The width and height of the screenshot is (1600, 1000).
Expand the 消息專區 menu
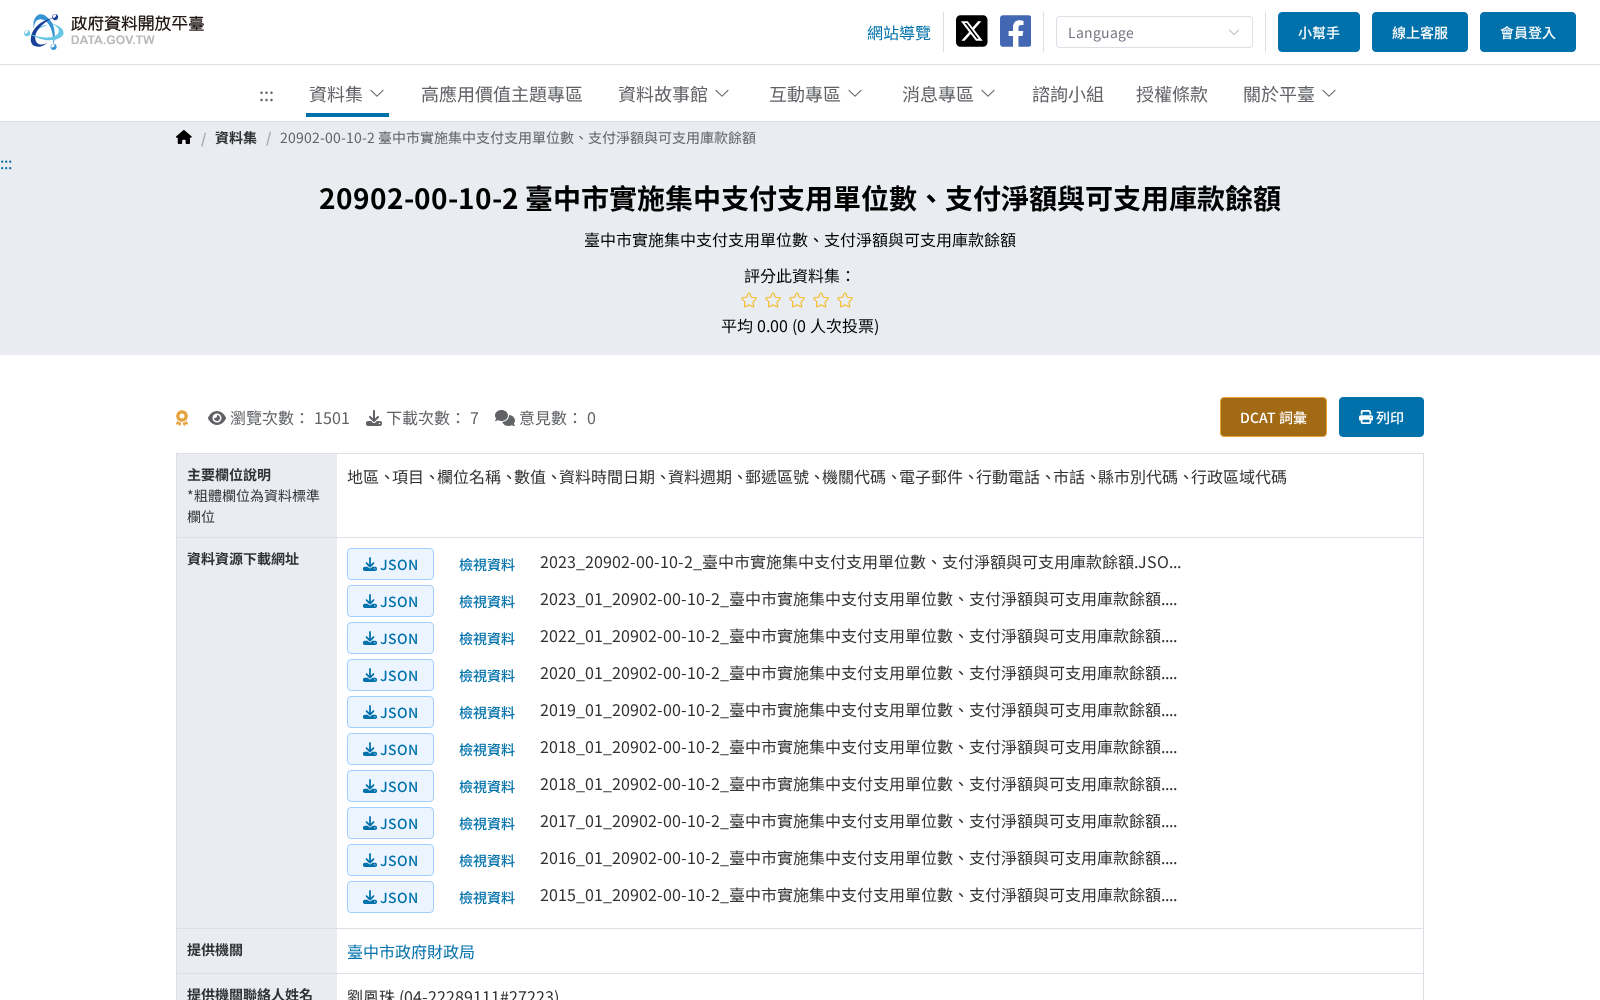click(949, 94)
